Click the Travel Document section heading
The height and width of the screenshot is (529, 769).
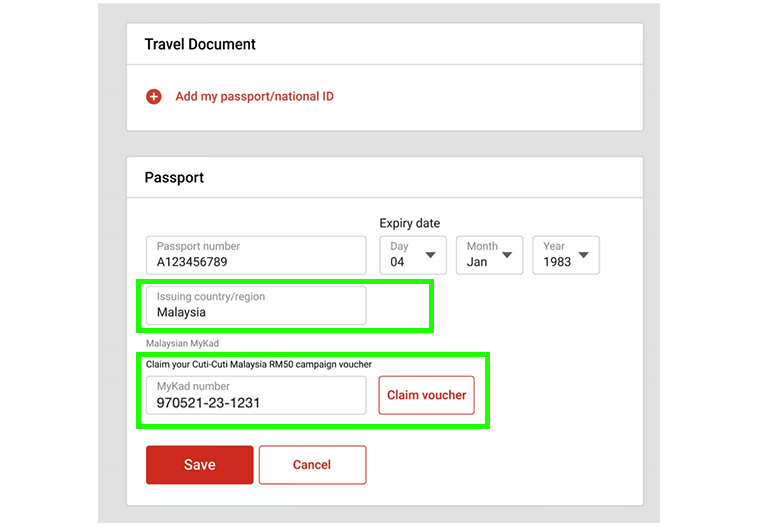(x=200, y=45)
